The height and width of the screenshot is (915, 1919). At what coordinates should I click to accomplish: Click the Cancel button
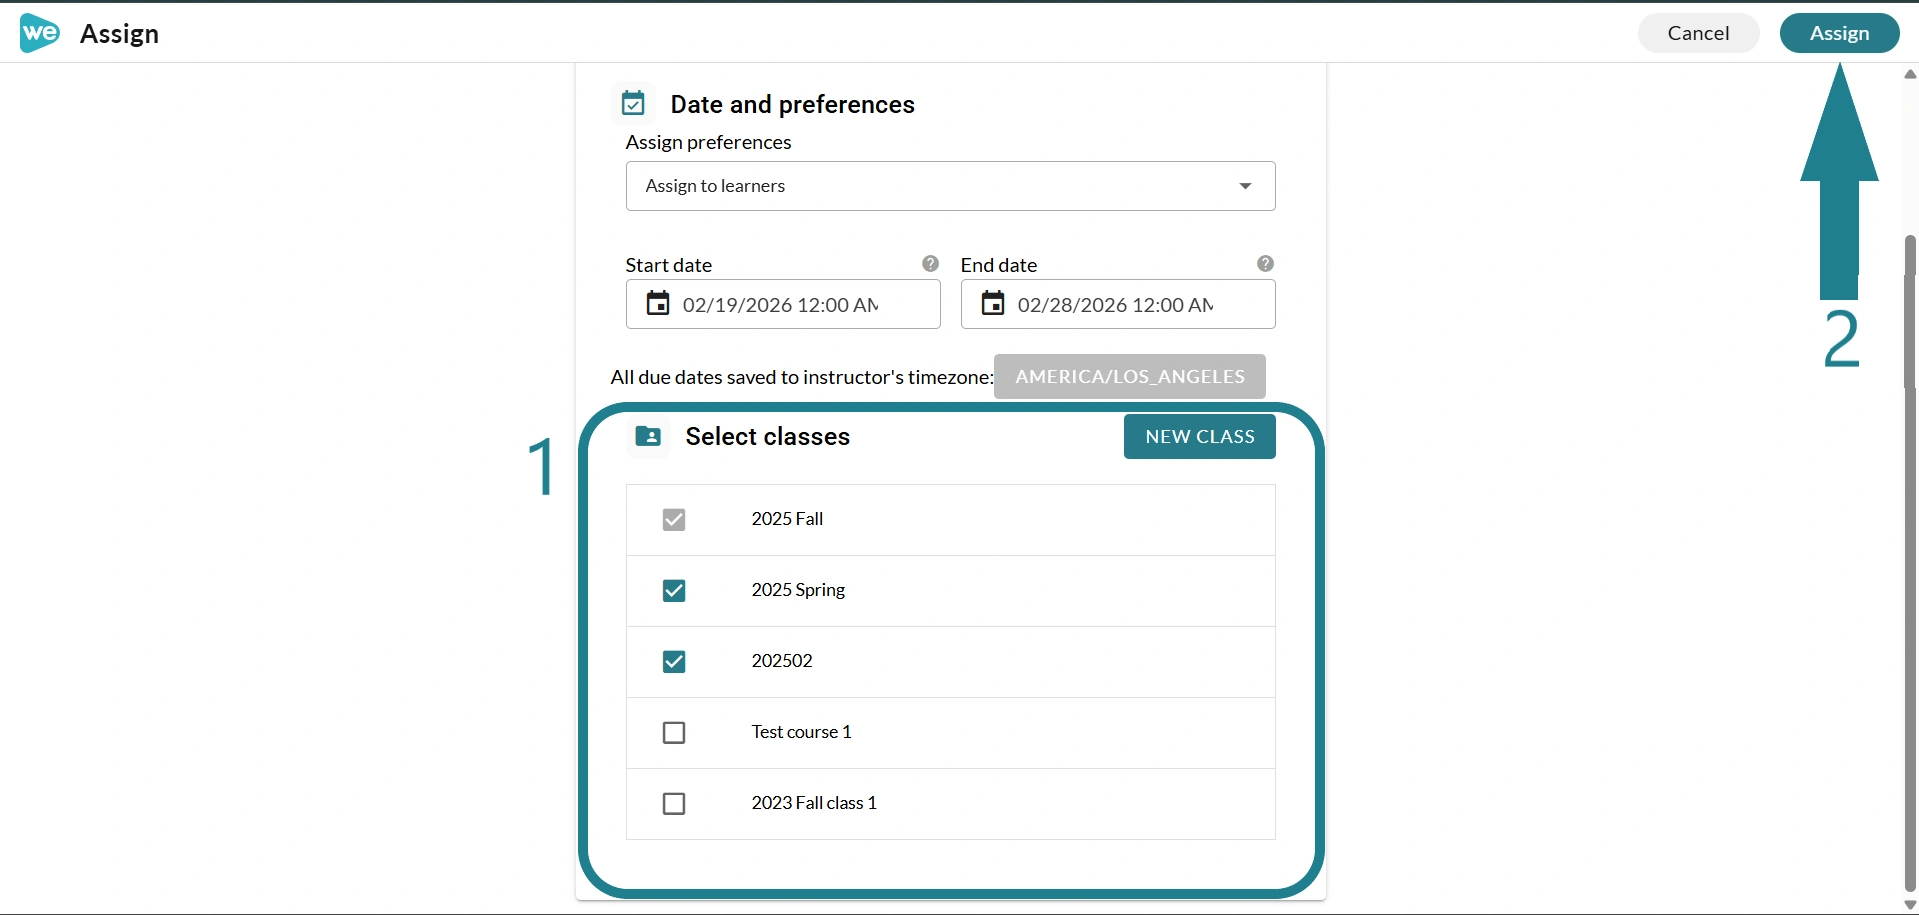pos(1698,33)
